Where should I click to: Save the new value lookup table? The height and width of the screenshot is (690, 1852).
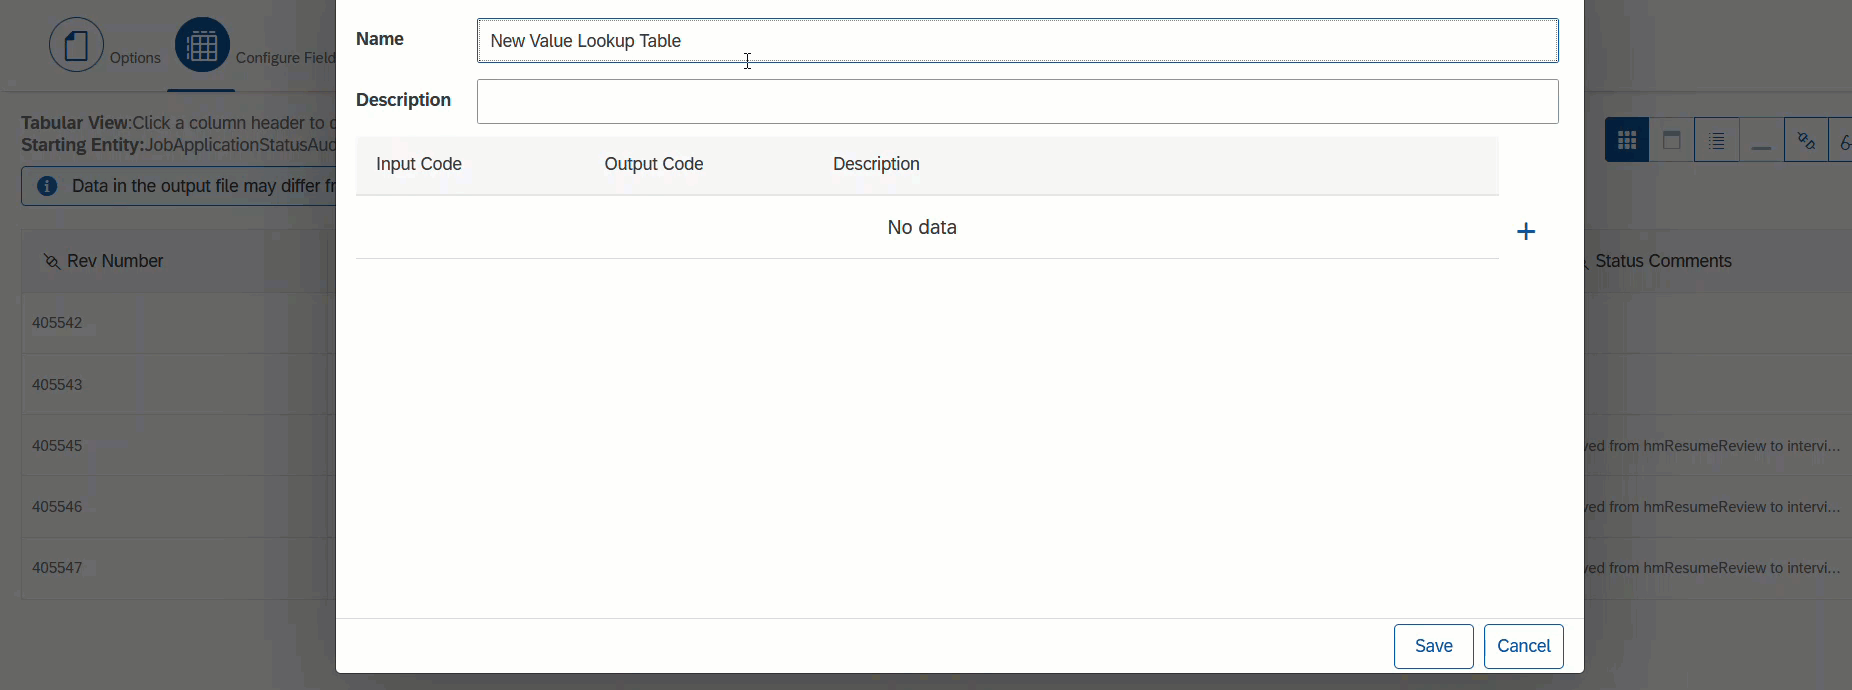pyautogui.click(x=1434, y=646)
